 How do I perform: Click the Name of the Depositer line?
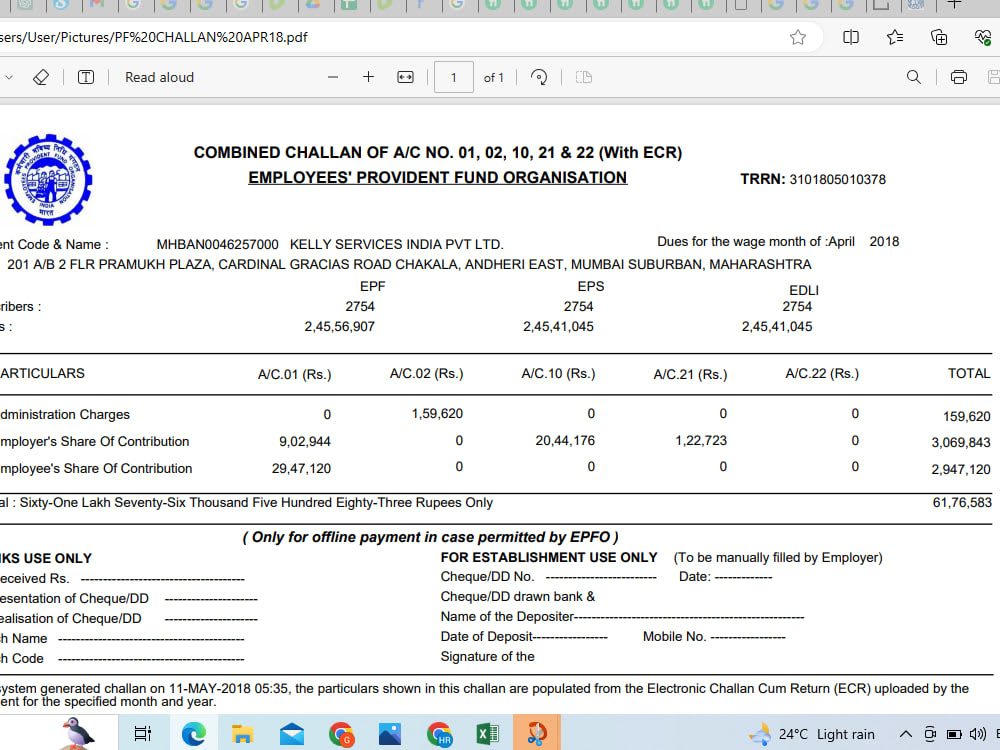622,617
